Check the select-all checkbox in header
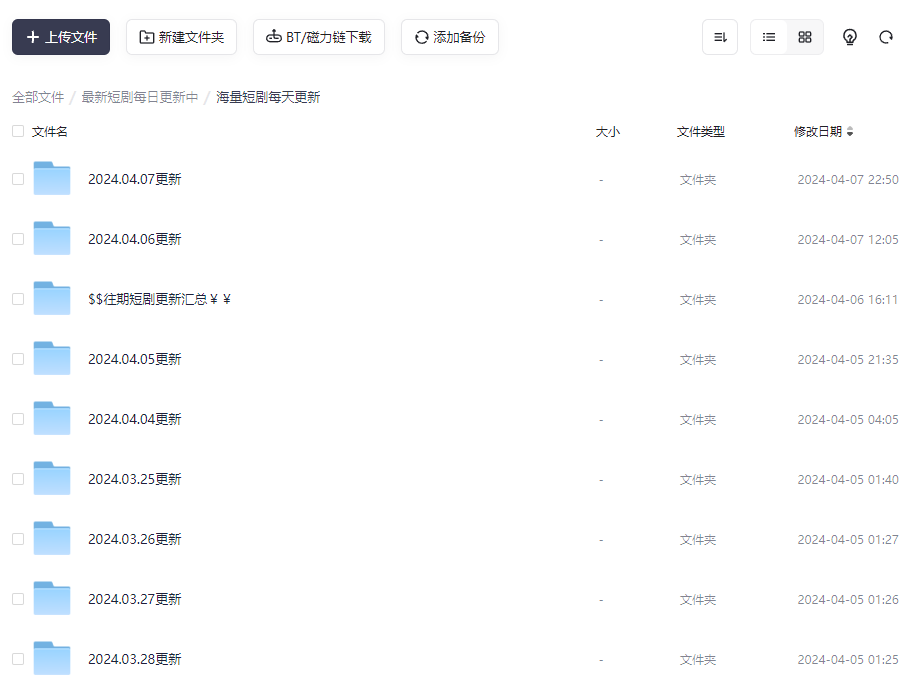Viewport: 908px width, 688px height. pyautogui.click(x=17, y=131)
